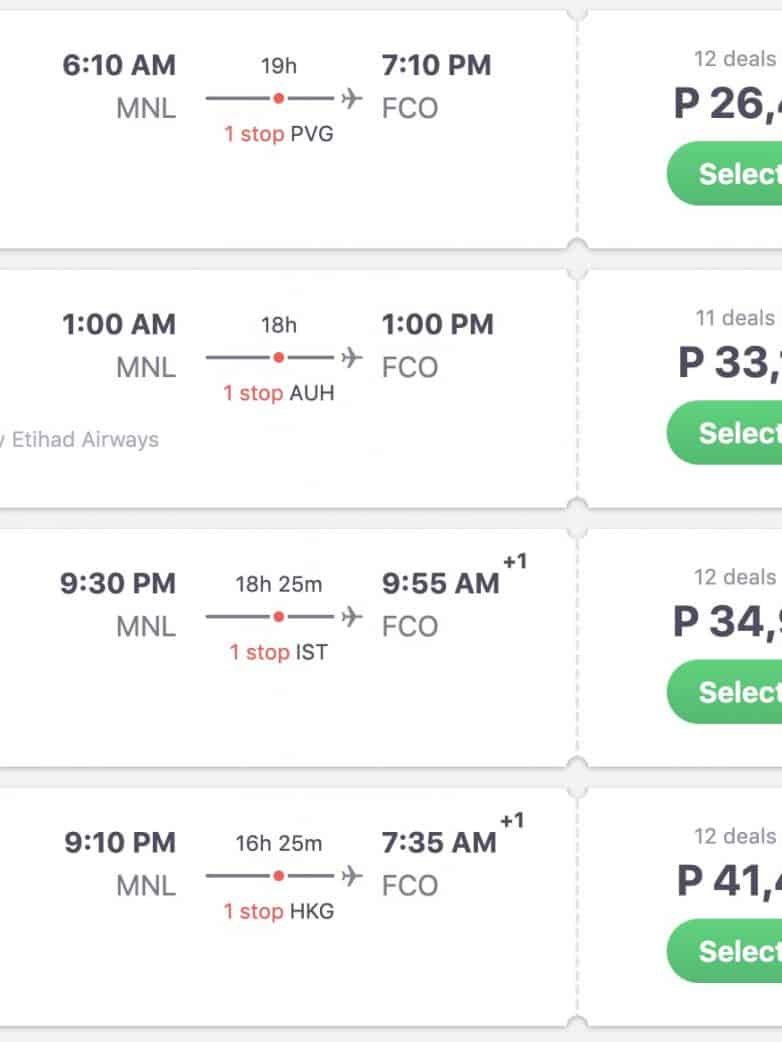Click the +1 day indicator beside 9:55 AM
The height and width of the screenshot is (1042, 782).
[514, 563]
